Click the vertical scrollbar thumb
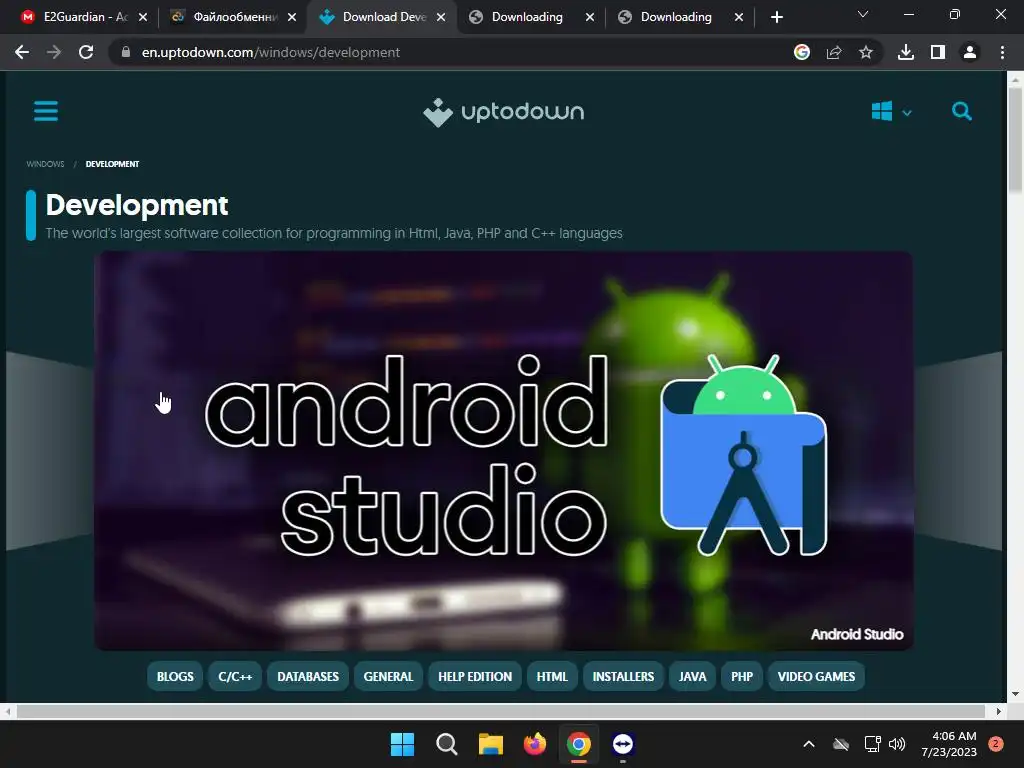 point(1015,140)
